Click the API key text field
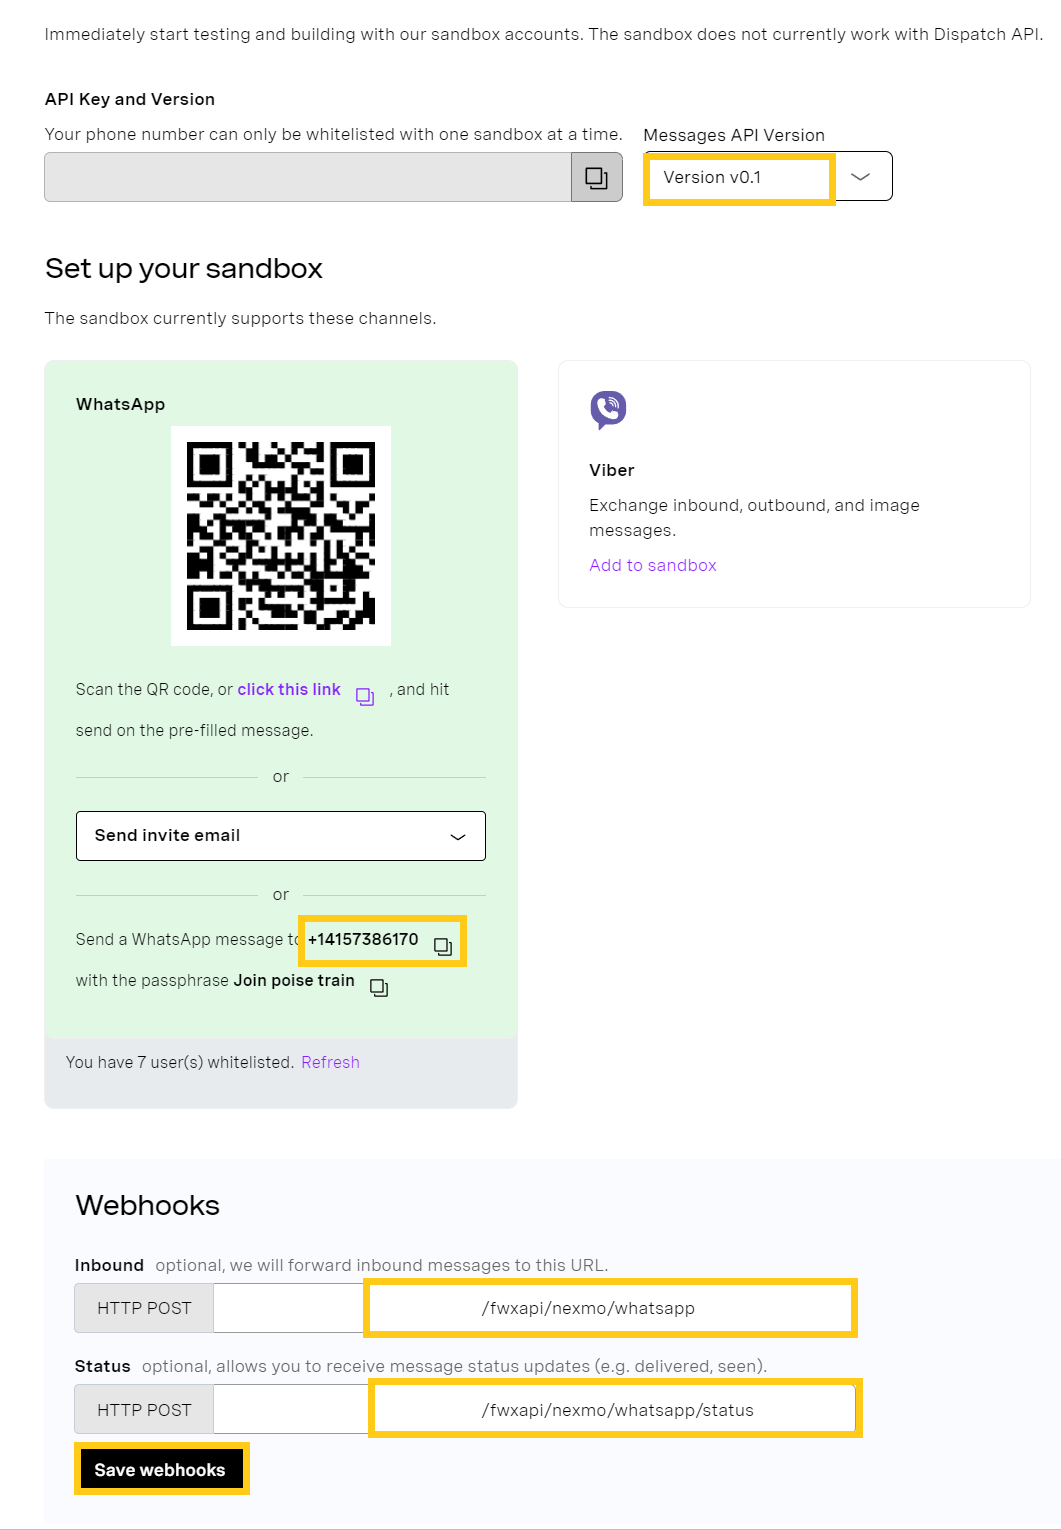The width and height of the screenshot is (1061, 1530). [x=308, y=178]
